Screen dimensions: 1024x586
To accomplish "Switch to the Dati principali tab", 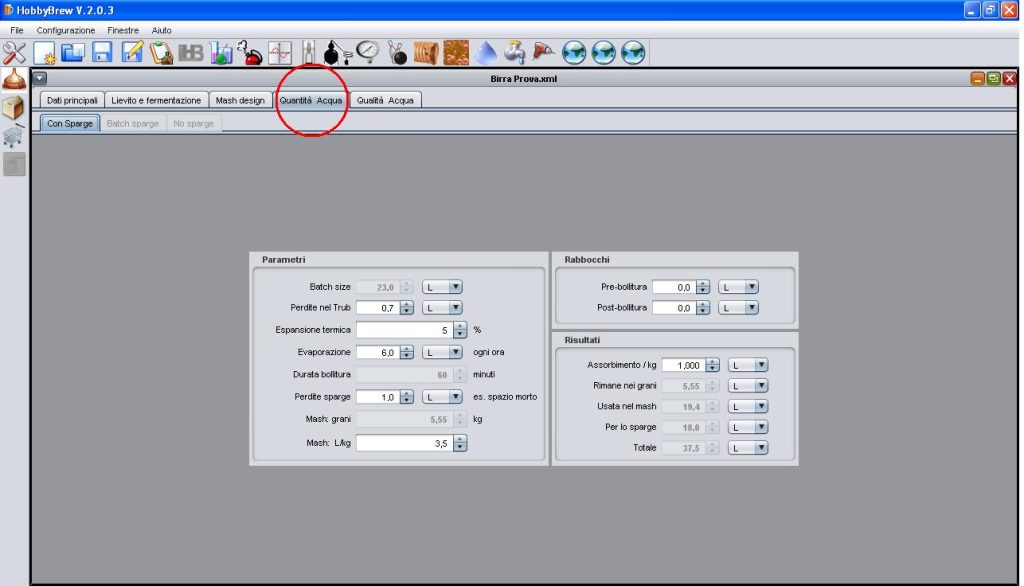I will pyautogui.click(x=72, y=100).
